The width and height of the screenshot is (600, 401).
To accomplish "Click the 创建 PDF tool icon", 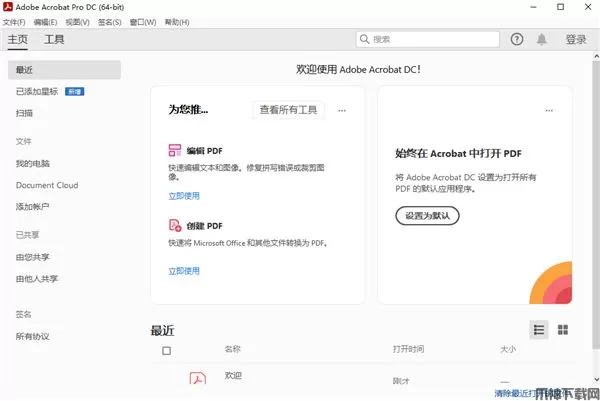I will 175,225.
